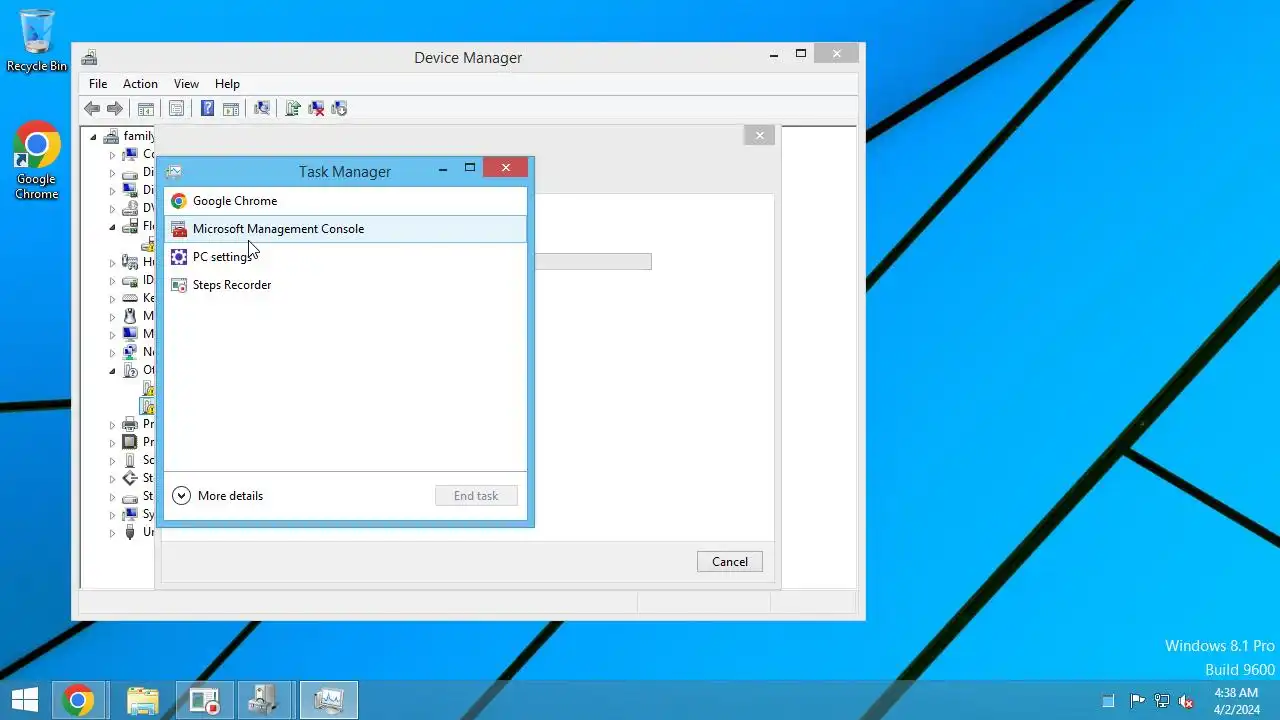Image resolution: width=1280 pixels, height=720 pixels.
Task: Toggle the Show/Hide Action Pane toolbar icon
Action: [231, 108]
